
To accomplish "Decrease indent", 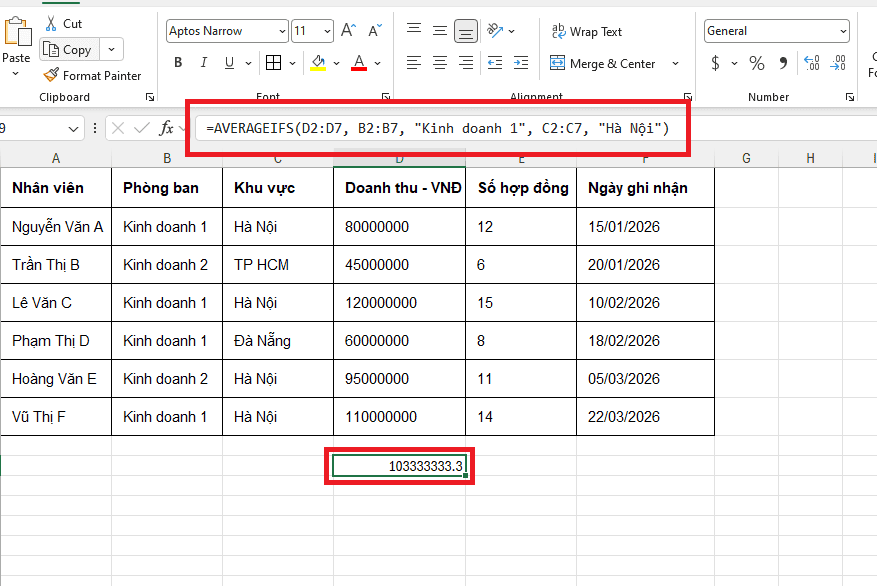I will click(495, 63).
